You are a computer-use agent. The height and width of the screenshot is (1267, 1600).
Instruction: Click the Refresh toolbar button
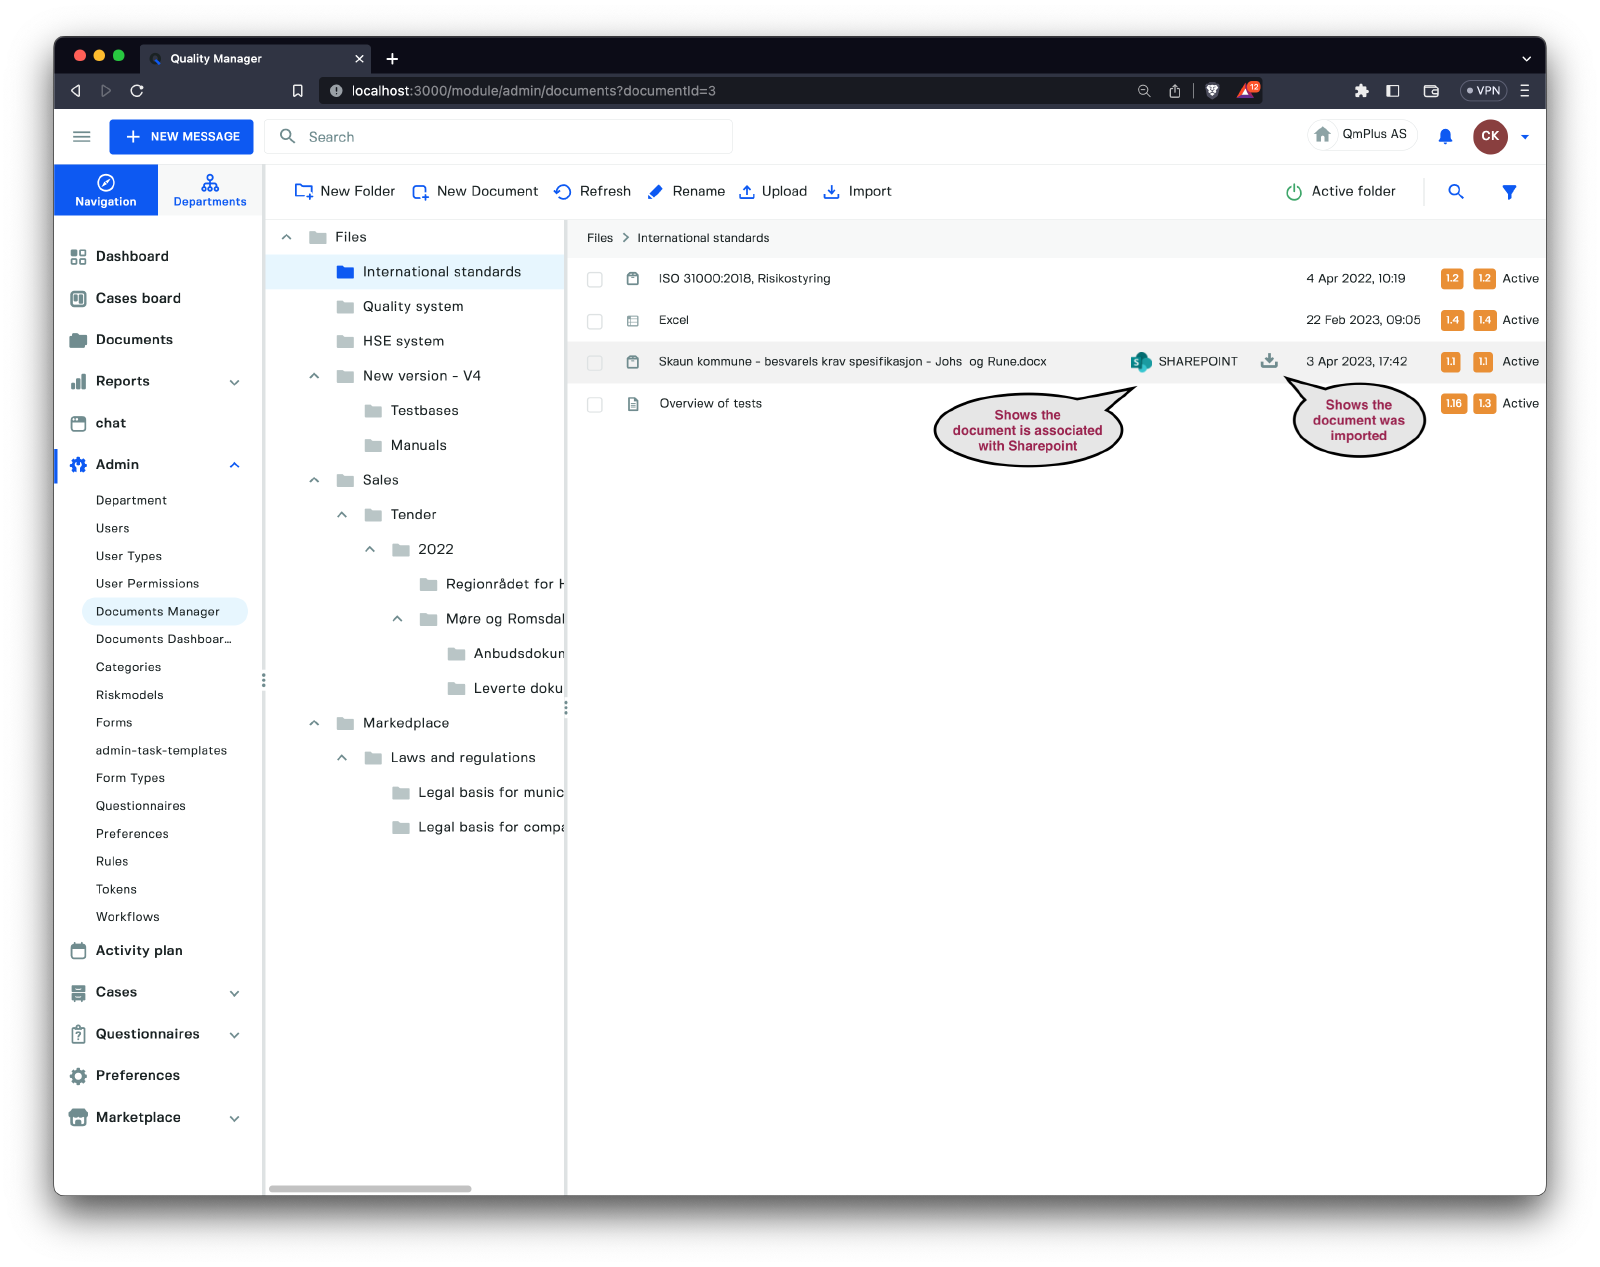tap(593, 192)
